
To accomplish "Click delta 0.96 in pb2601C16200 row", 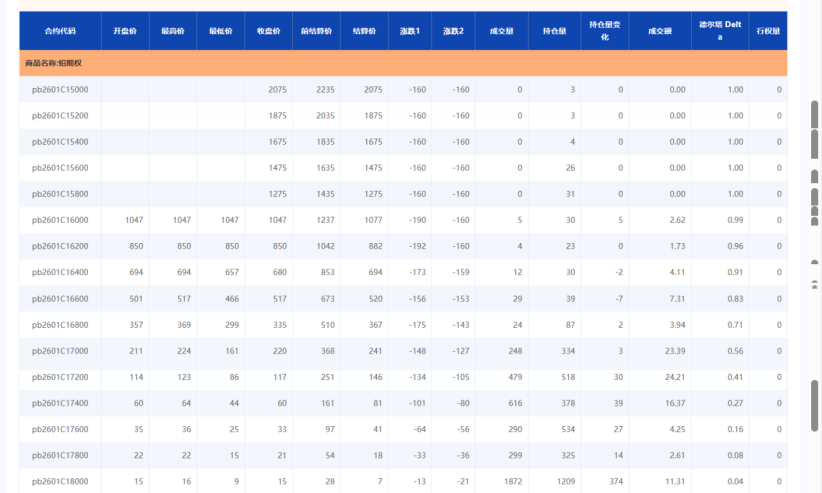I will (x=735, y=246).
